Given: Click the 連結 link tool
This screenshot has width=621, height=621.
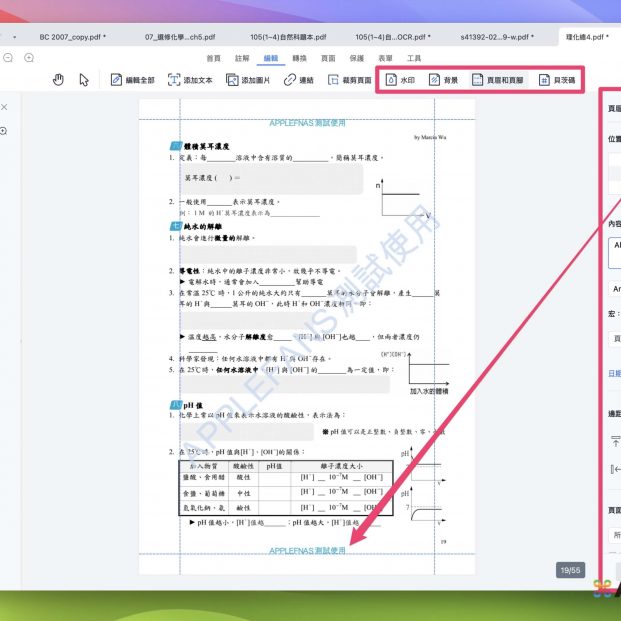Looking at the screenshot, I should (298, 80).
